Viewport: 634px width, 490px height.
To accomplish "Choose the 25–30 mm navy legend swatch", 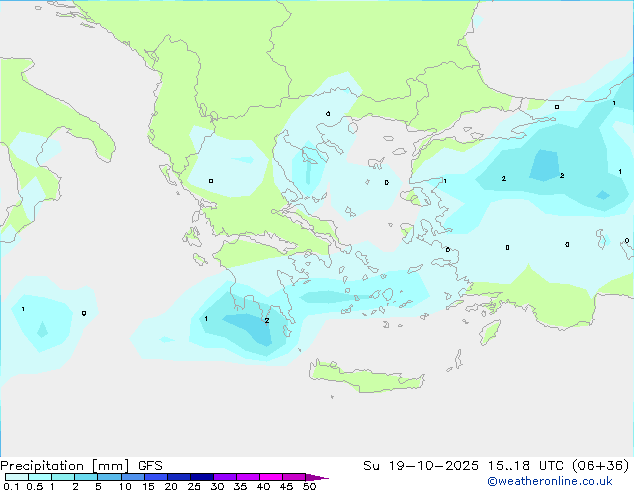I will (202, 477).
